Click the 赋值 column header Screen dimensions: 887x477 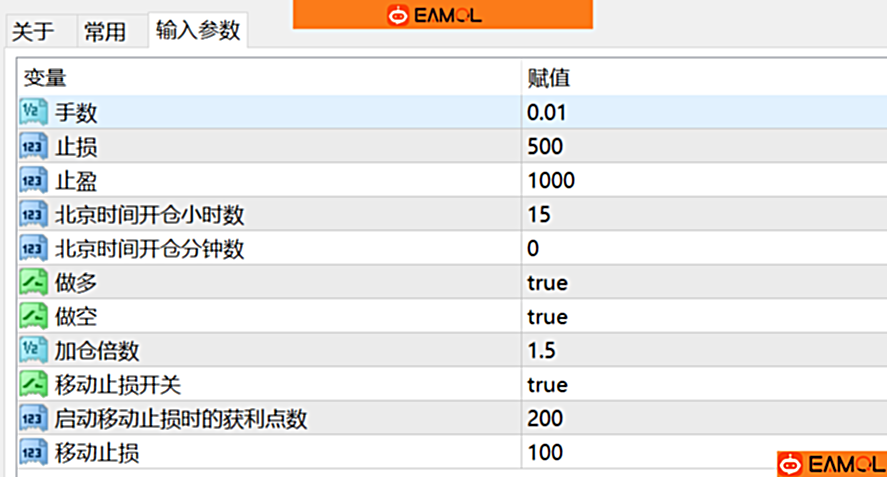click(548, 78)
